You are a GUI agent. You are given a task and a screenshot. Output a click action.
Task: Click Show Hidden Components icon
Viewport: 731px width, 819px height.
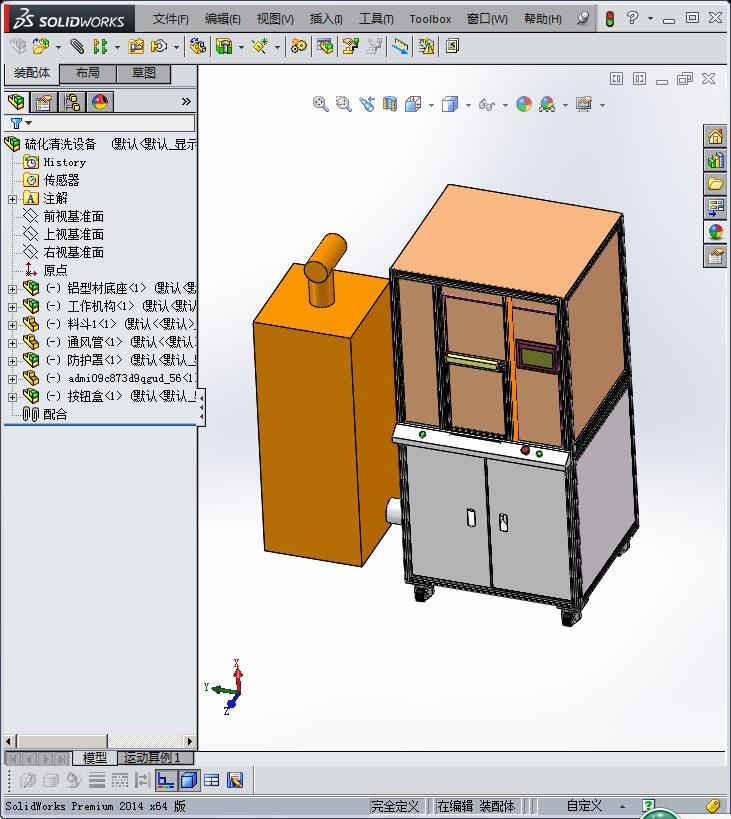coord(197,46)
